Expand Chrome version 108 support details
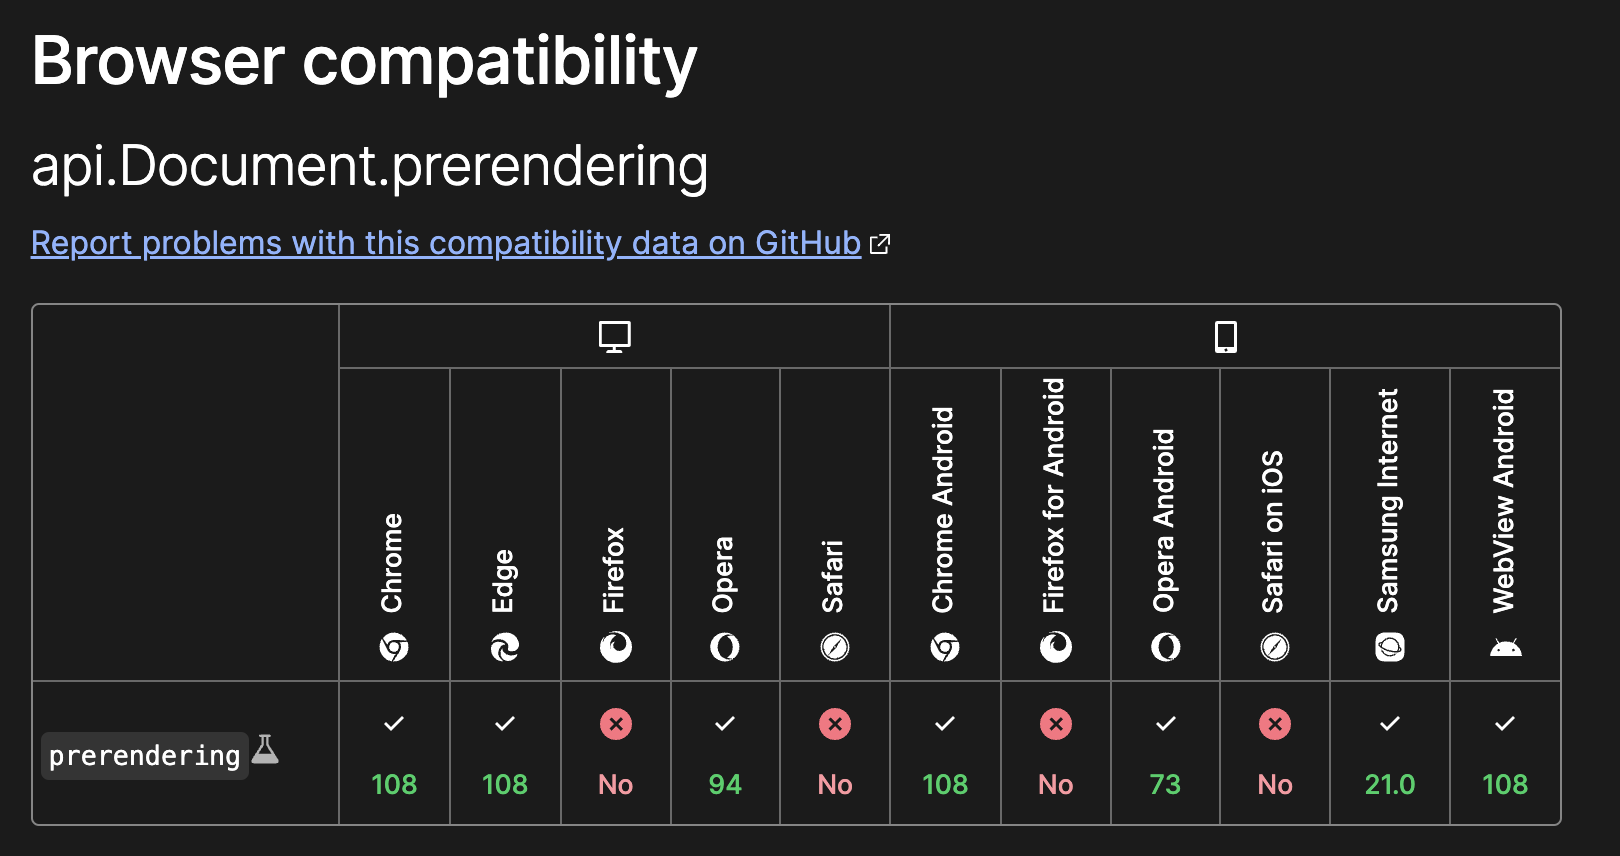The width and height of the screenshot is (1620, 856). pos(394,753)
